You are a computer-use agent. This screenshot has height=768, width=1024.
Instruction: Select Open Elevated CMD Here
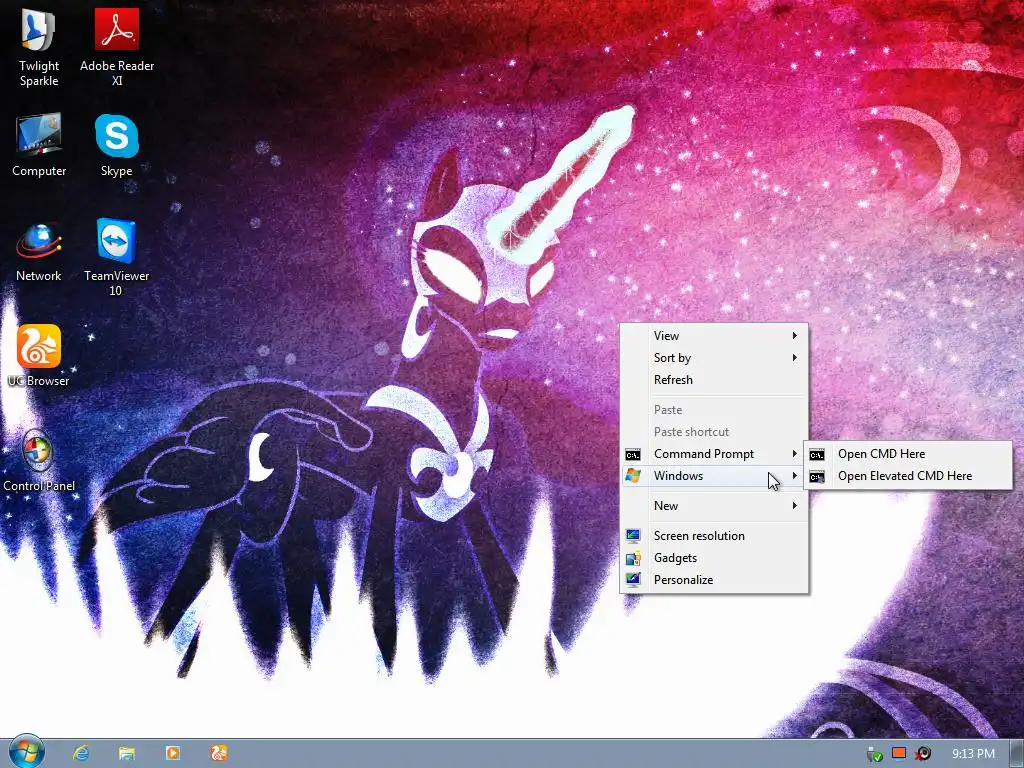coord(908,476)
